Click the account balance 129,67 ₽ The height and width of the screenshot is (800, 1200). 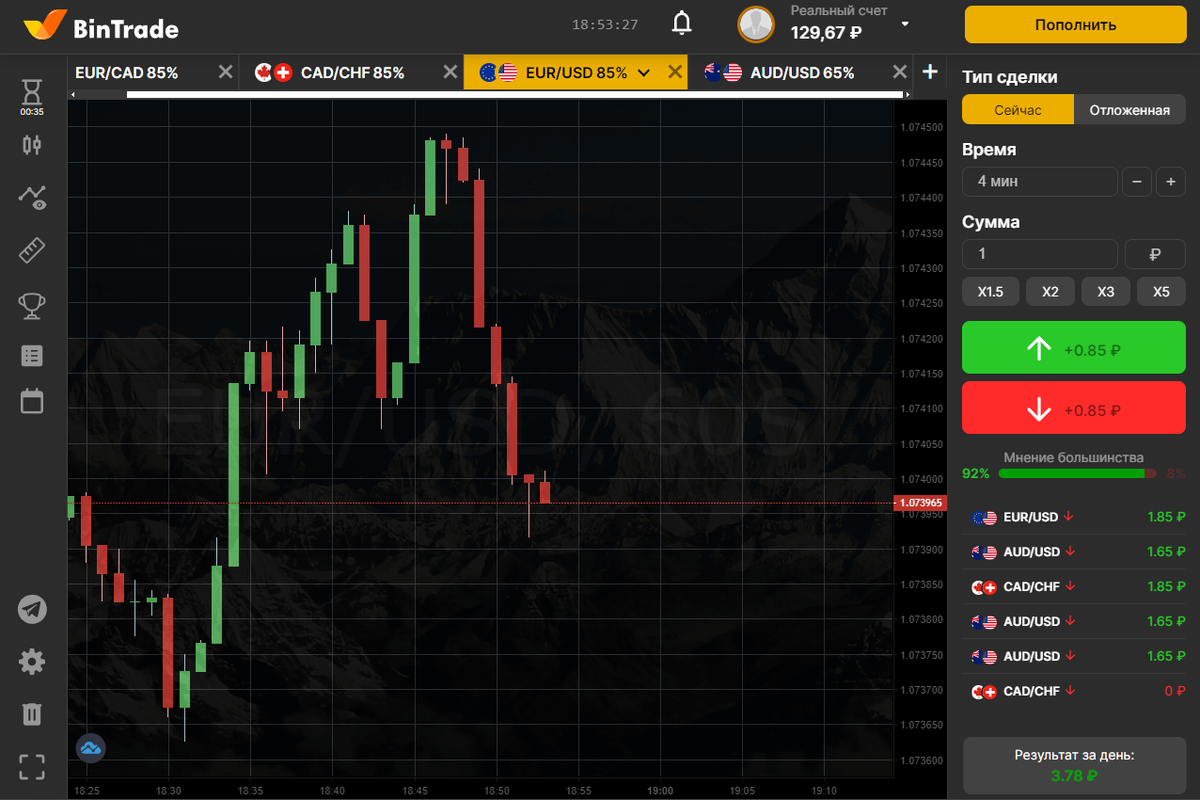tap(826, 32)
